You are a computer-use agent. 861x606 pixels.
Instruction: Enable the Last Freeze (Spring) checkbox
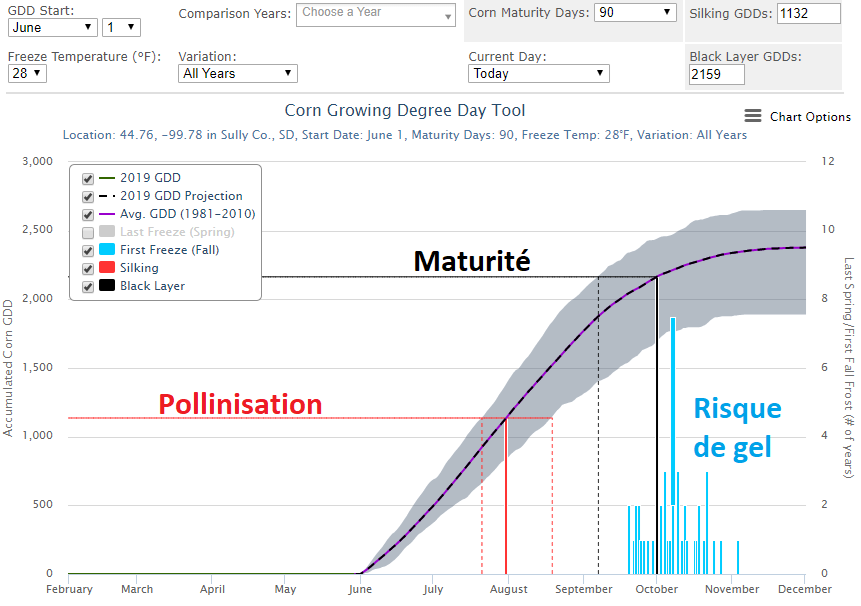tap(88, 233)
